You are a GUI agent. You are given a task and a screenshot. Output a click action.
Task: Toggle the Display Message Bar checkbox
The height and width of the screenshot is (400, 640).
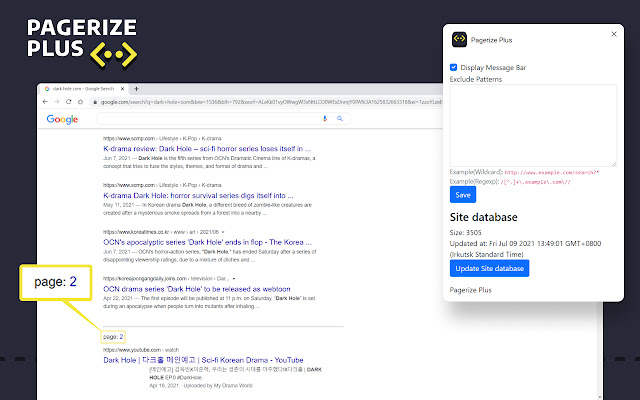coord(454,67)
